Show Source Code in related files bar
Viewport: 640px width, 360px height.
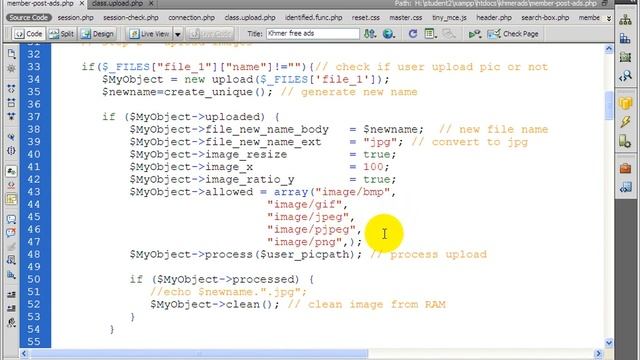click(29, 18)
